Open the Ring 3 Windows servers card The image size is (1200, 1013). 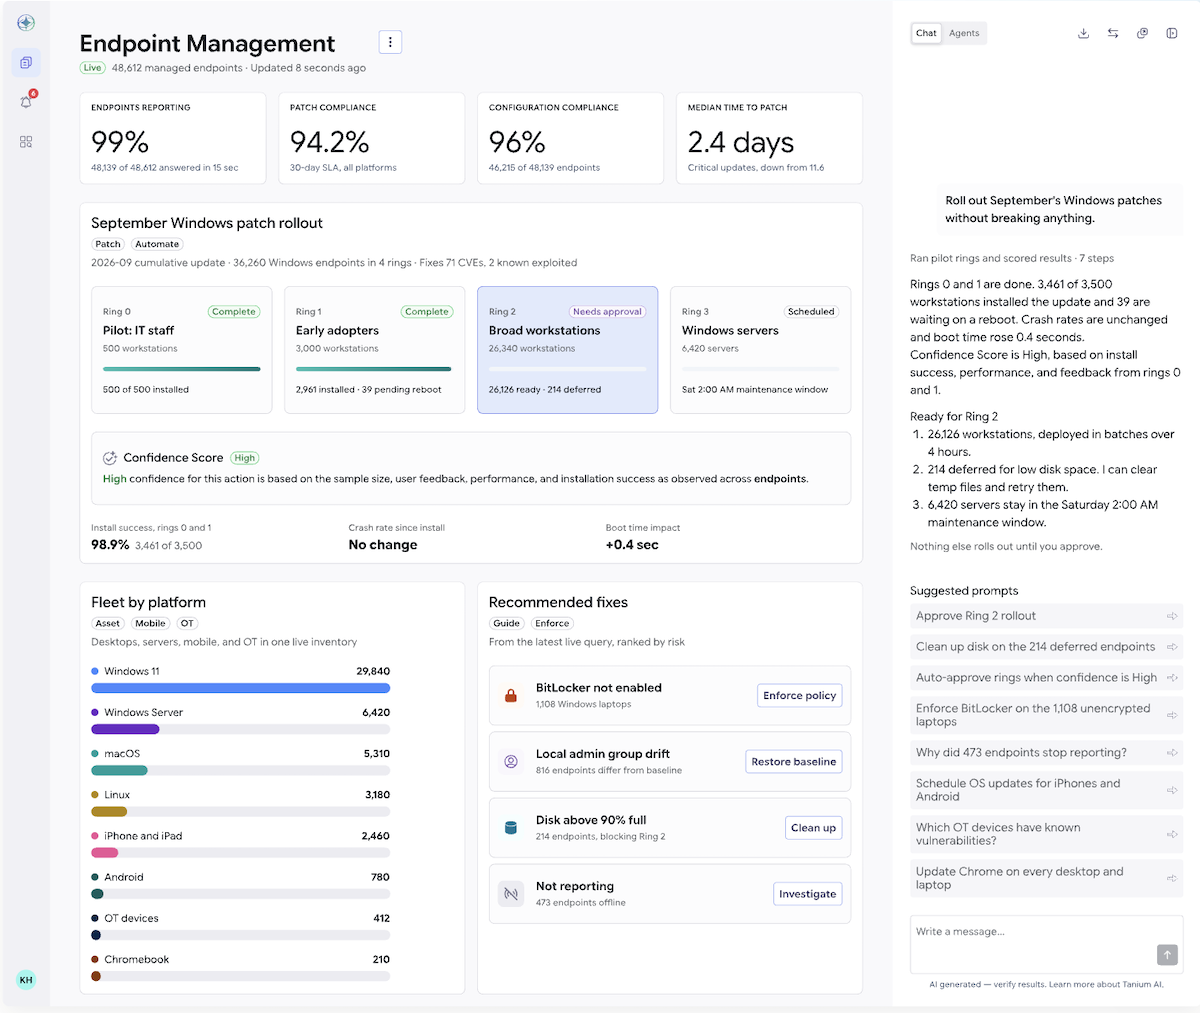click(760, 350)
